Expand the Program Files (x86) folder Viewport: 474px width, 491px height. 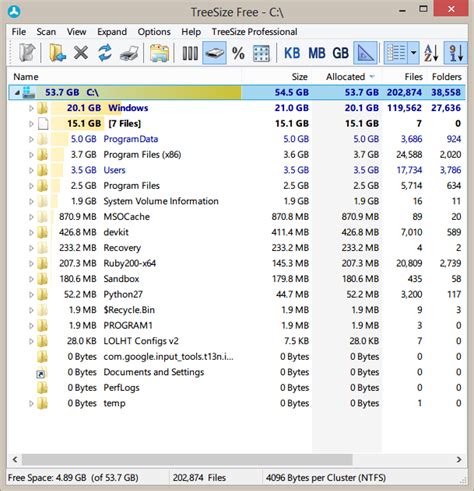tap(31, 155)
